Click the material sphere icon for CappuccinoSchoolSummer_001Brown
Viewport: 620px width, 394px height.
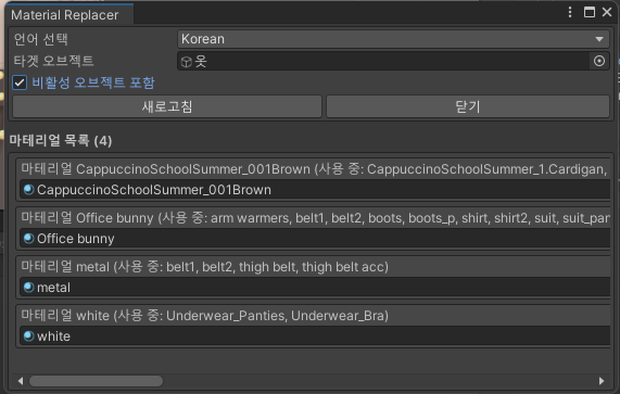[28, 190]
